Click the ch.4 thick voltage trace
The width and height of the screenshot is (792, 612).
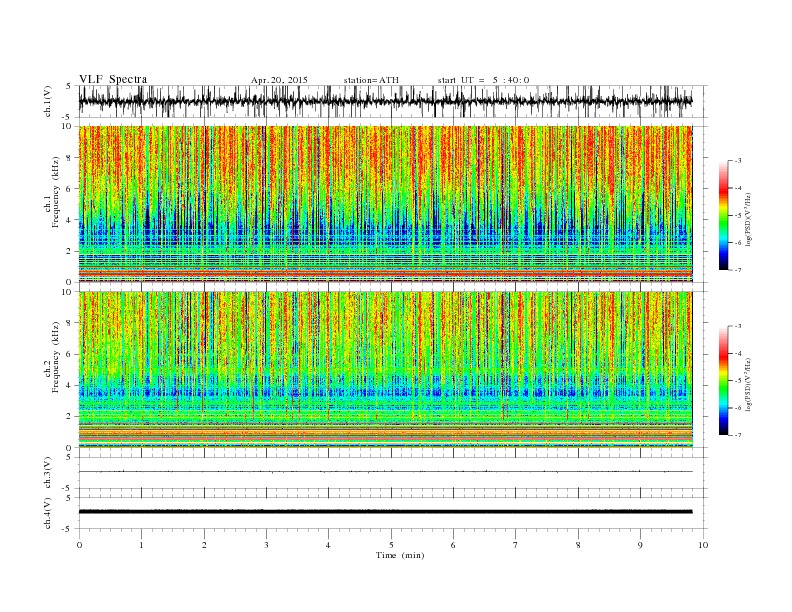385,512
